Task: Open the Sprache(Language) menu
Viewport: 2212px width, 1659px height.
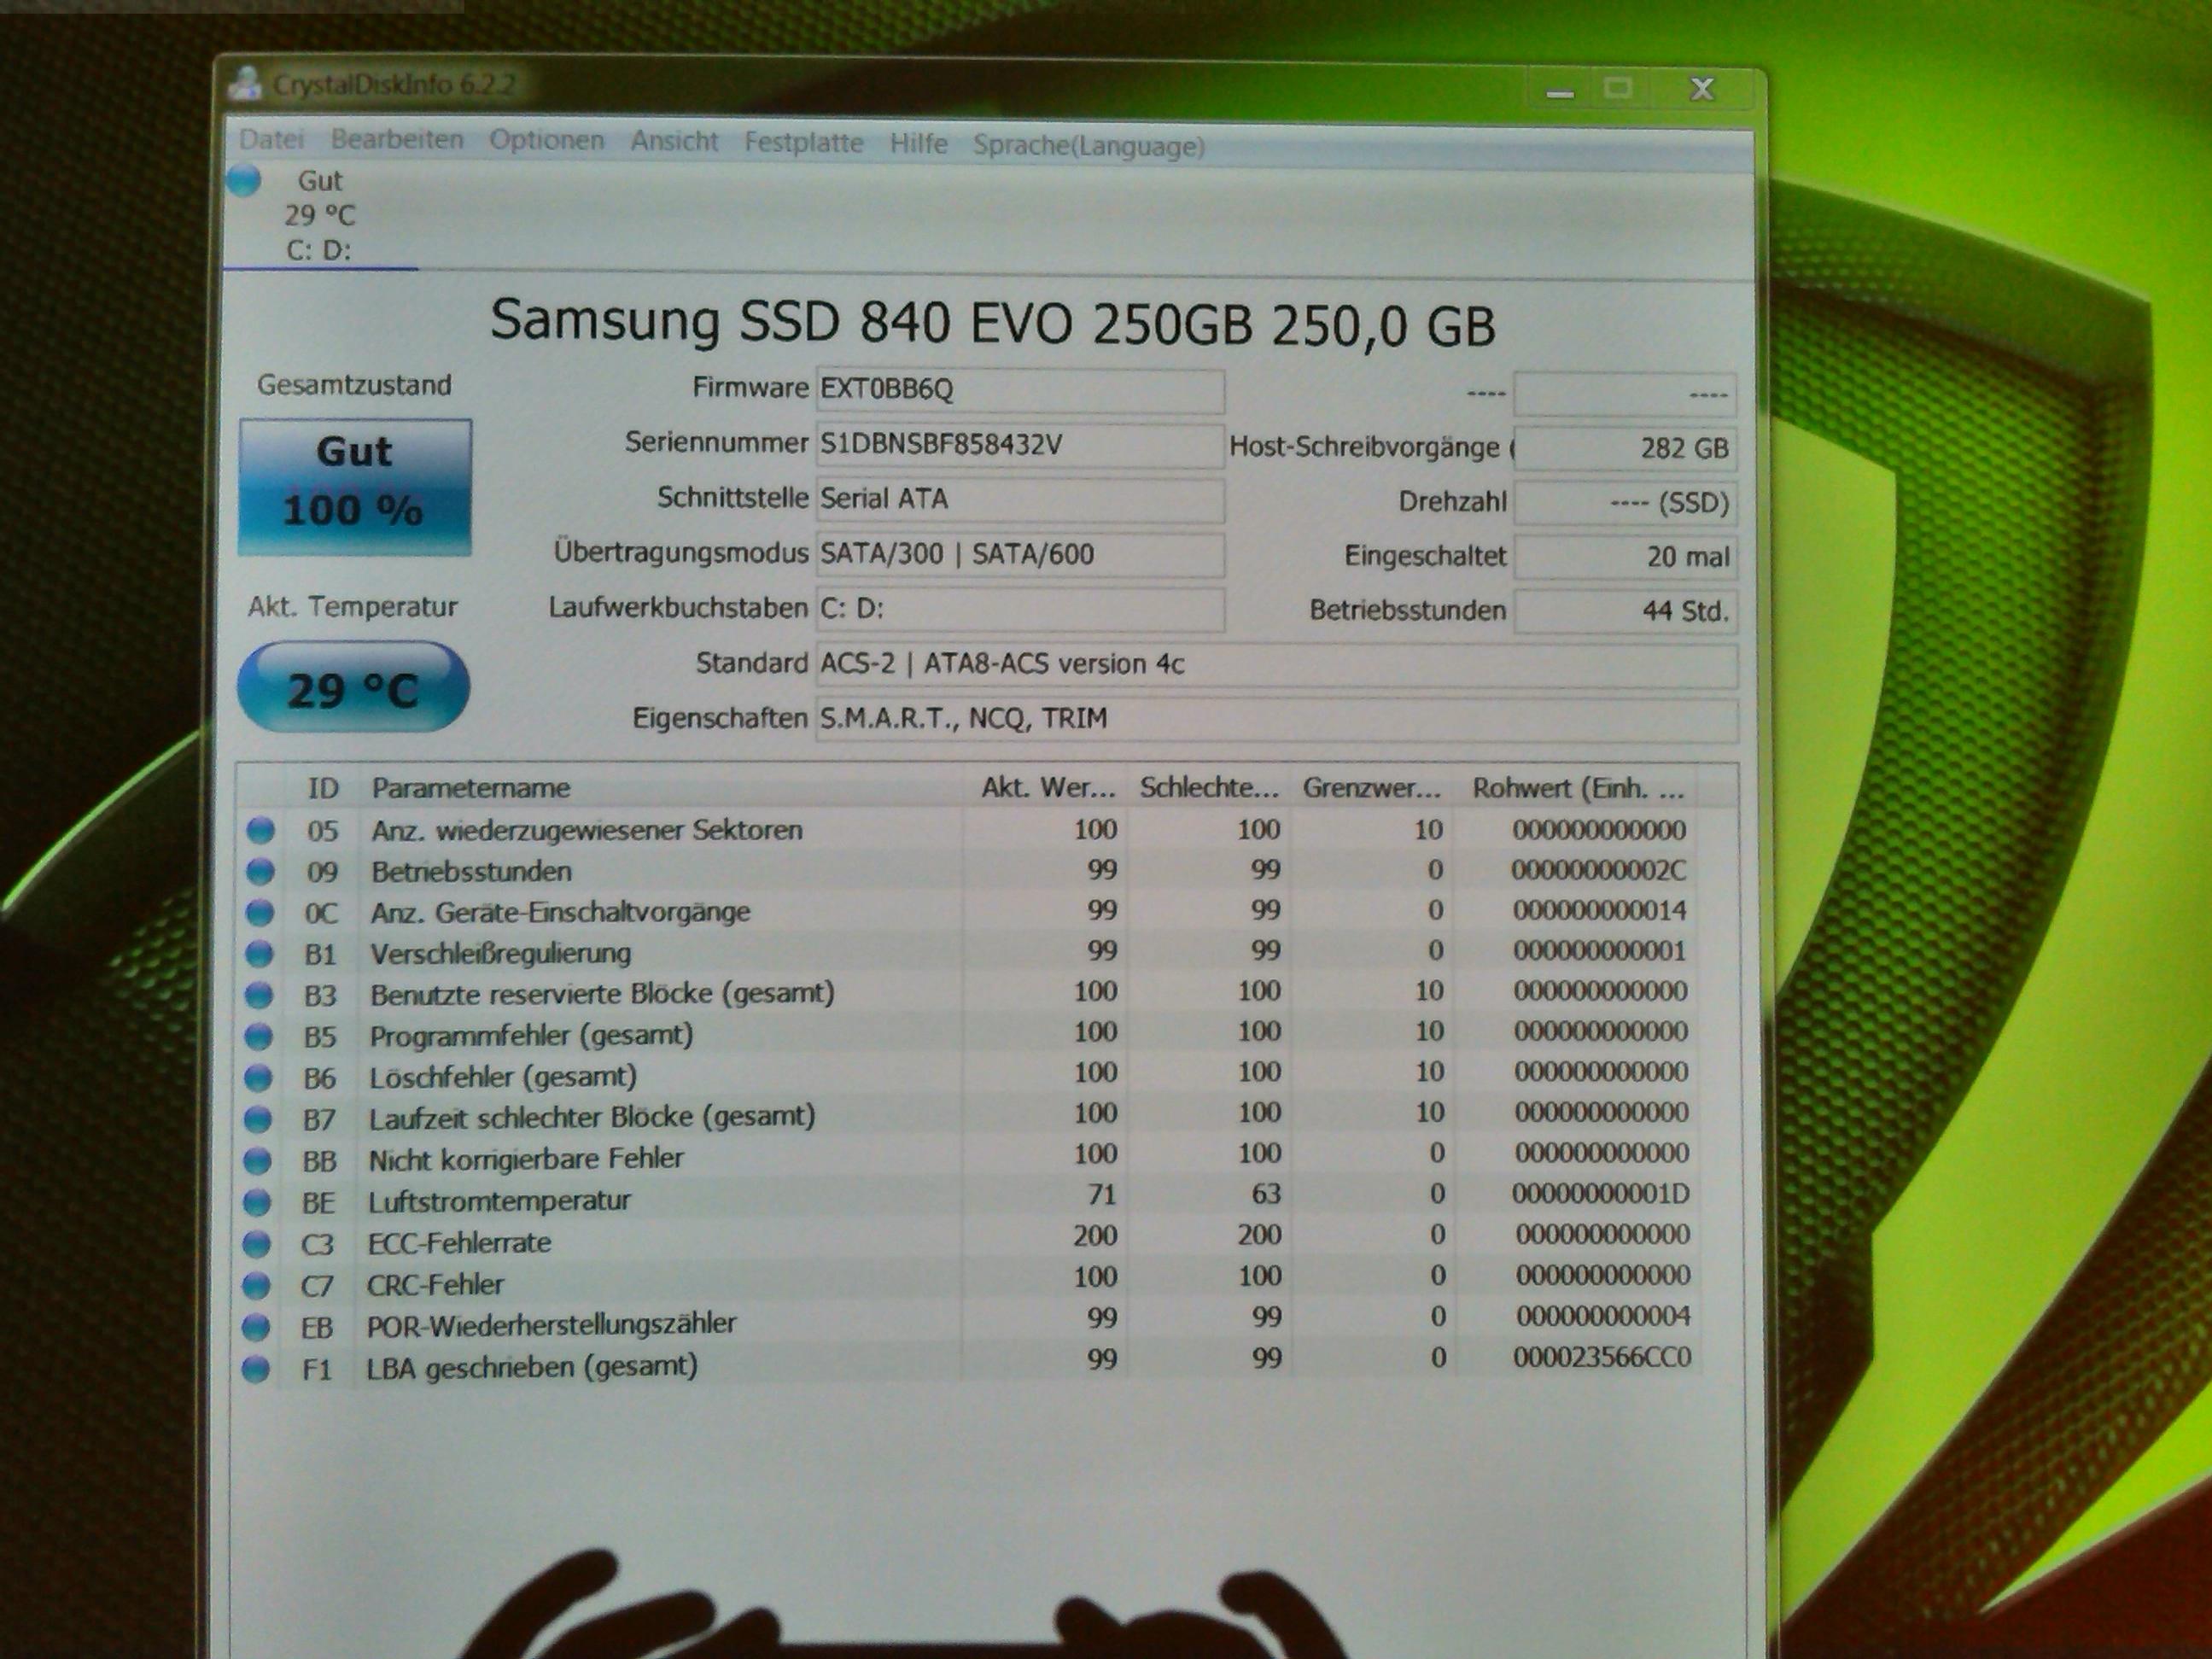Action: [1088, 146]
